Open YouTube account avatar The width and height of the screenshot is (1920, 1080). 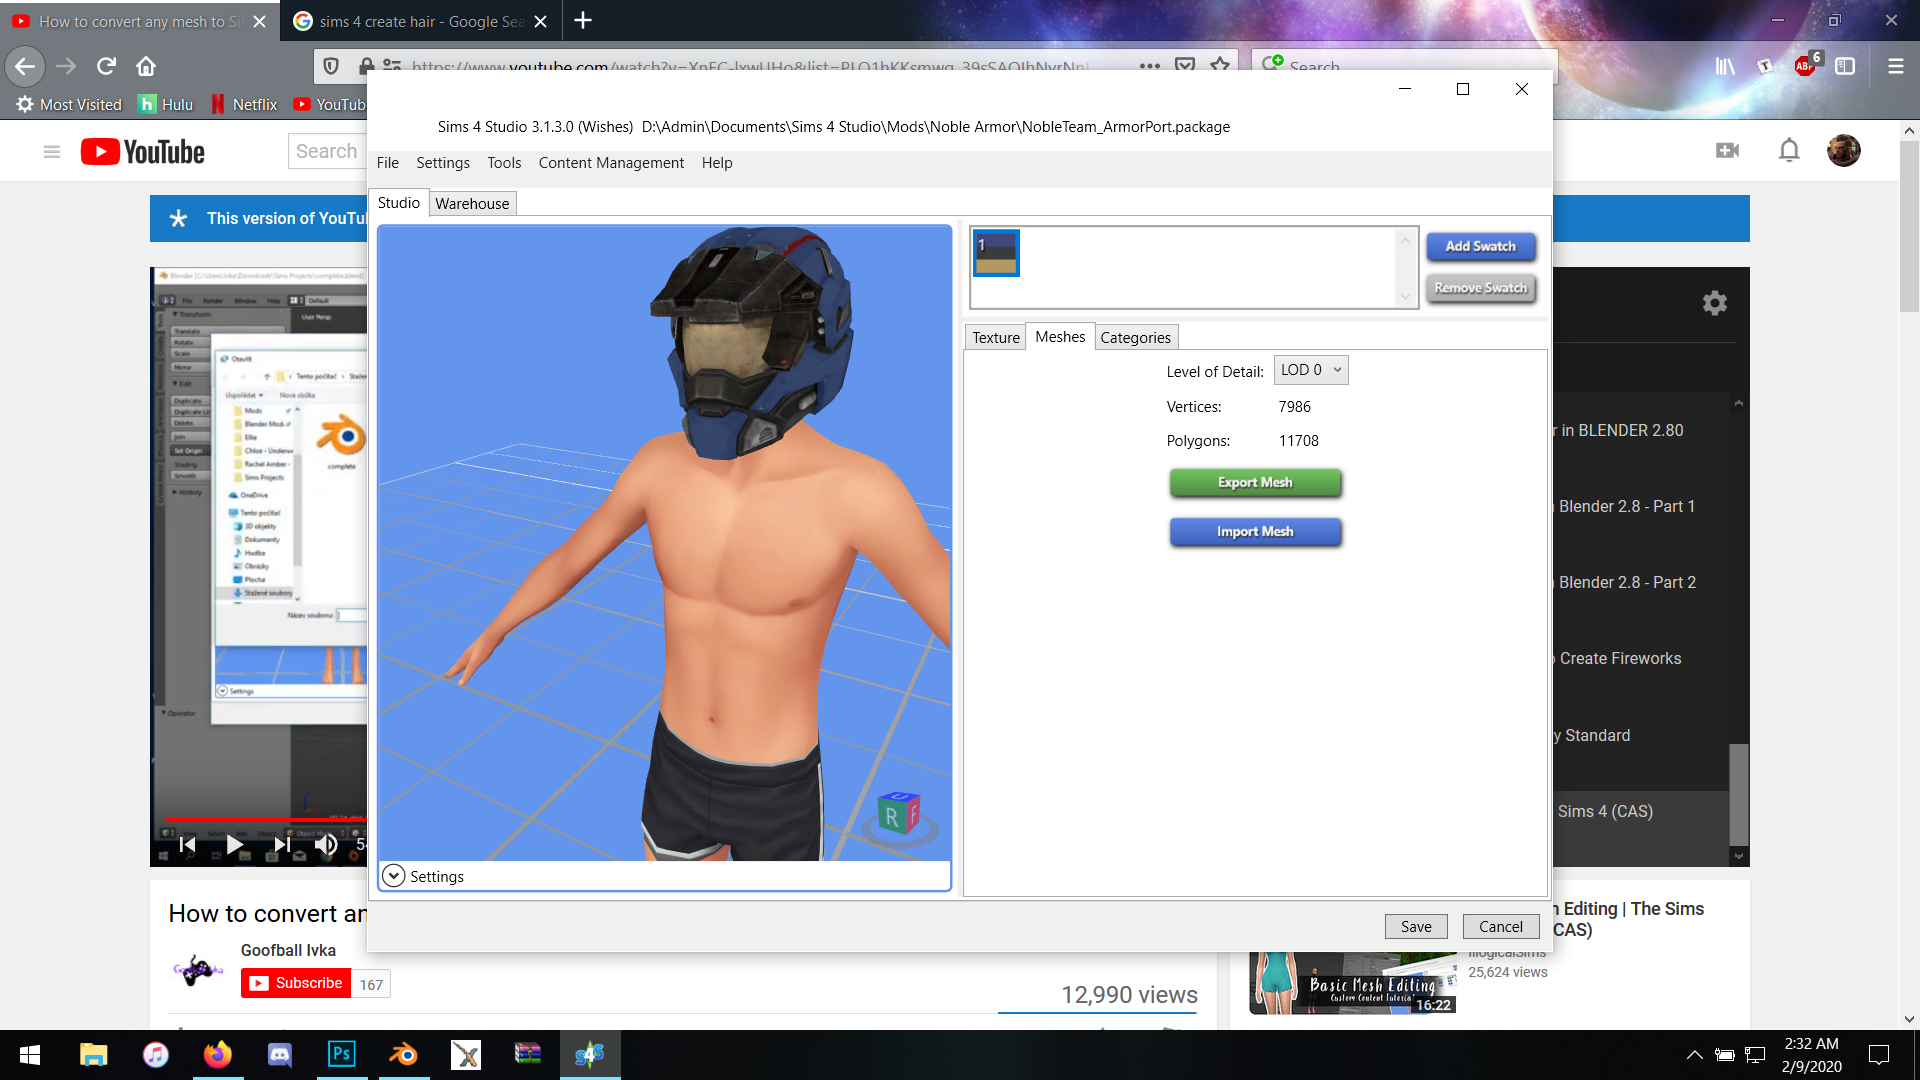(x=1844, y=150)
